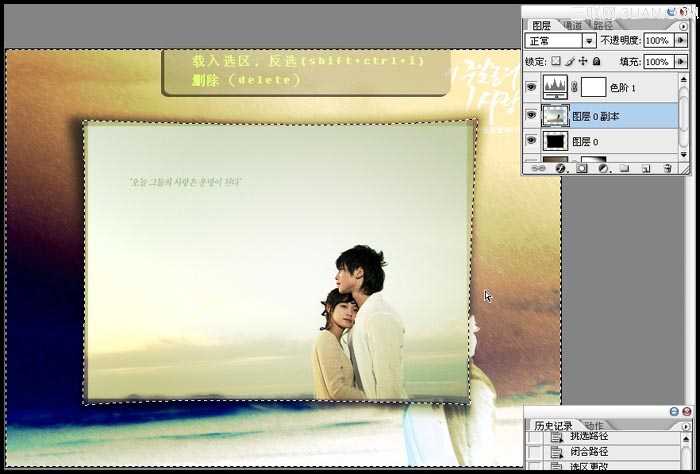Select the 闭合路径 history state
This screenshot has width=700, height=474.
(x=590, y=452)
